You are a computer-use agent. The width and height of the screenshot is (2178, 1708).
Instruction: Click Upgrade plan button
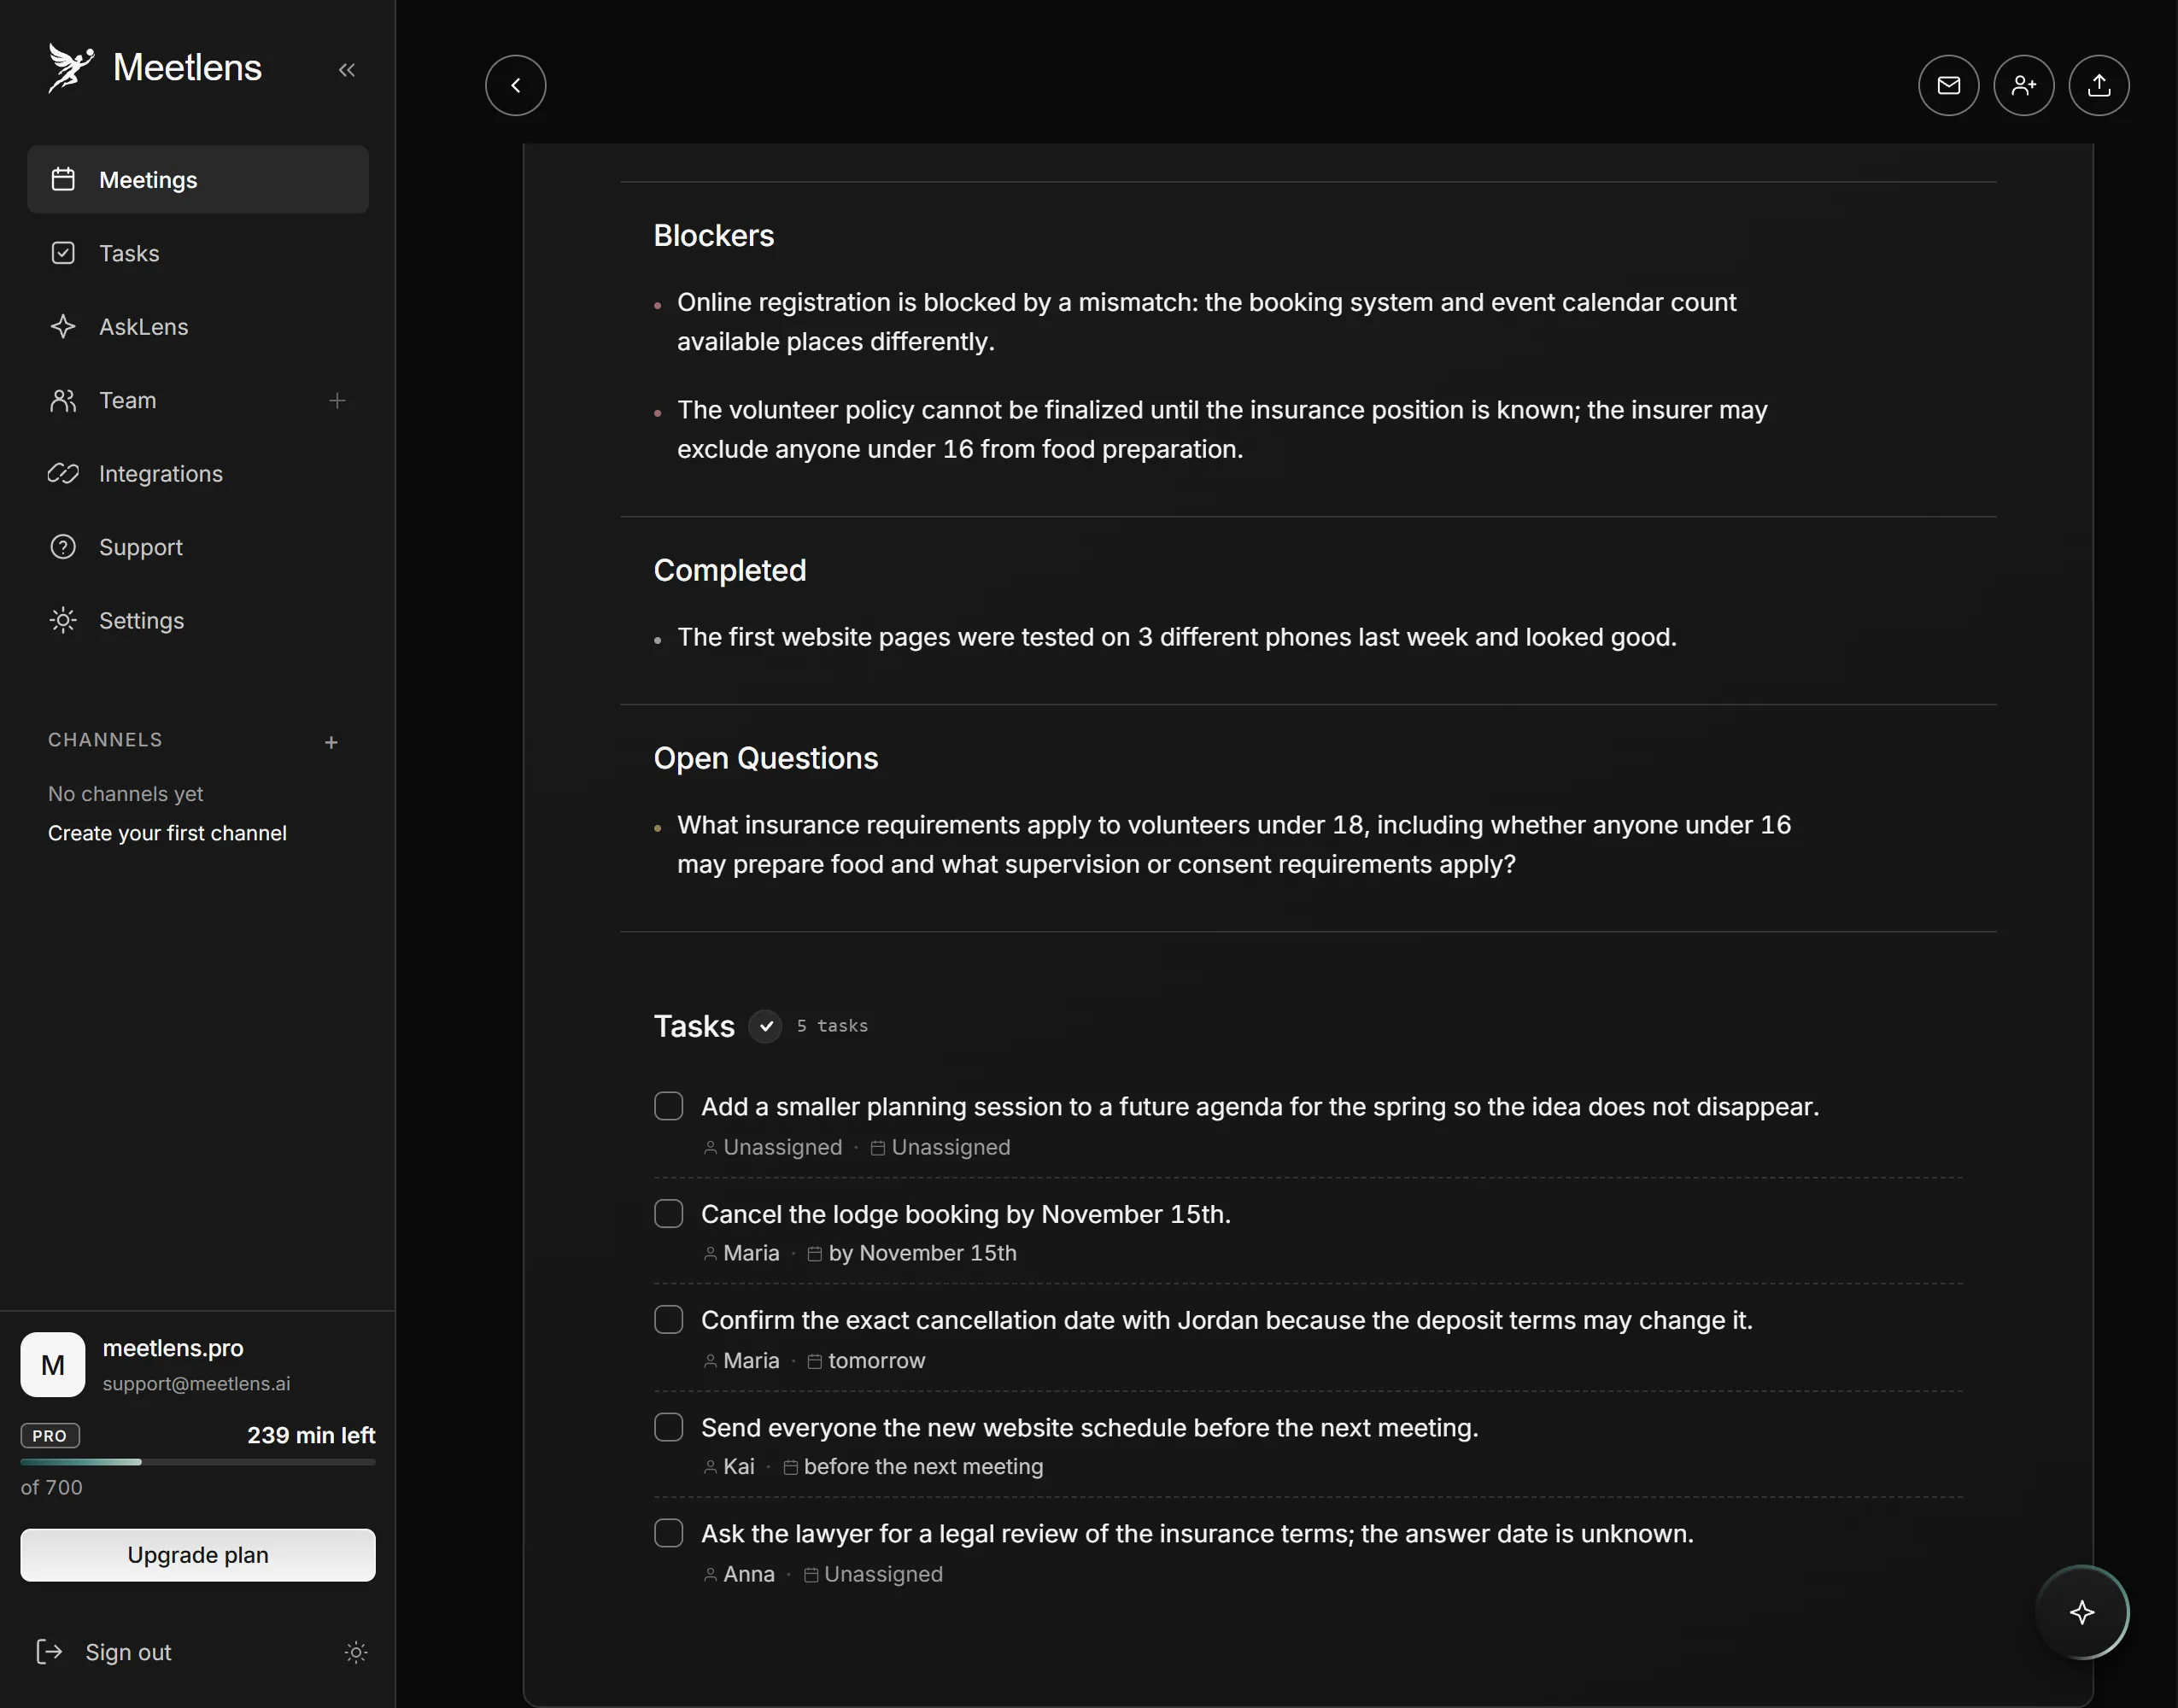pyautogui.click(x=198, y=1555)
